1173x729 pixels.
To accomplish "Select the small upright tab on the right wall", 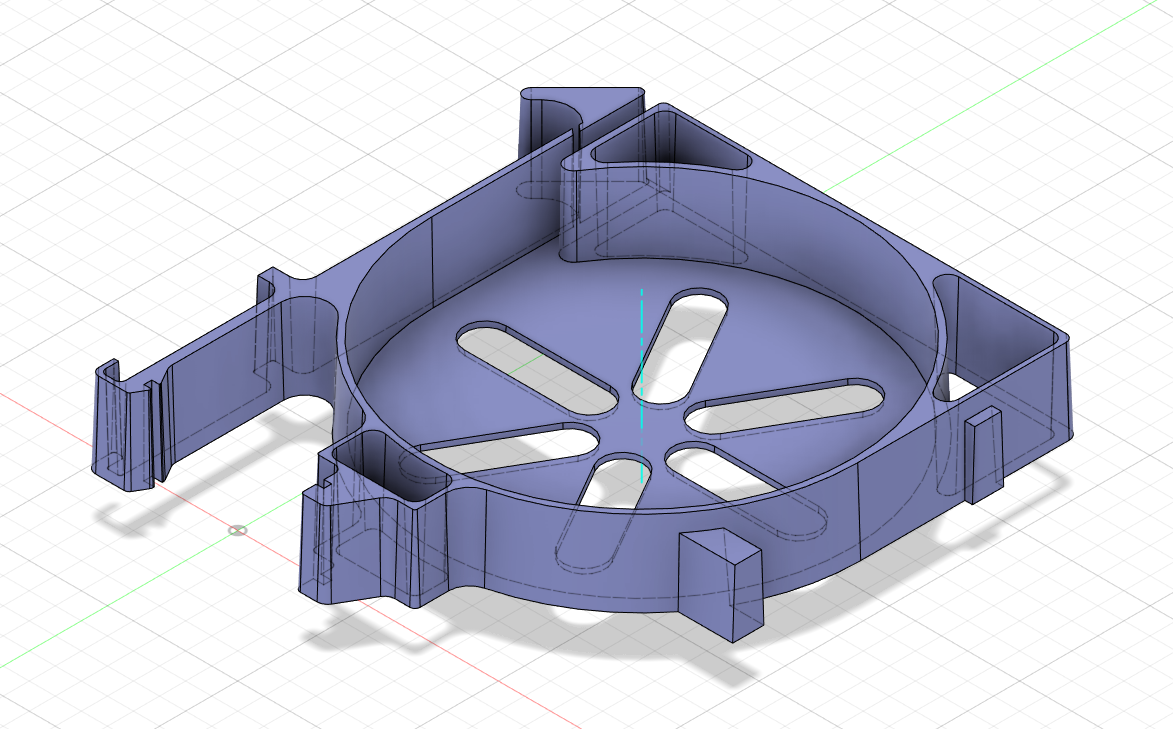I will 984,455.
